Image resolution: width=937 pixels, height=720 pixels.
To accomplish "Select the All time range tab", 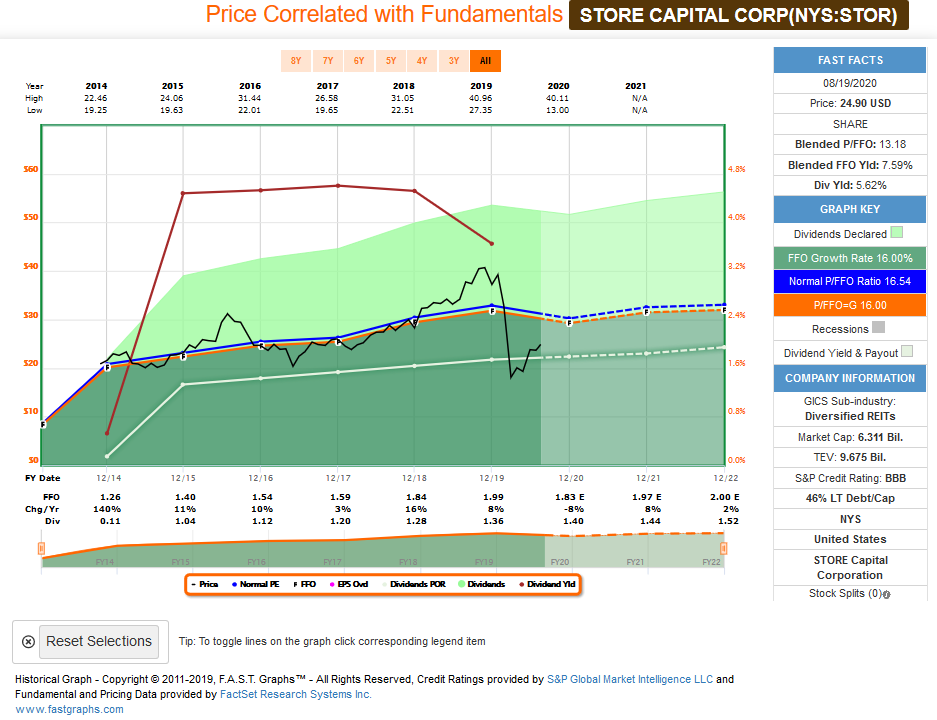I will (485, 60).
